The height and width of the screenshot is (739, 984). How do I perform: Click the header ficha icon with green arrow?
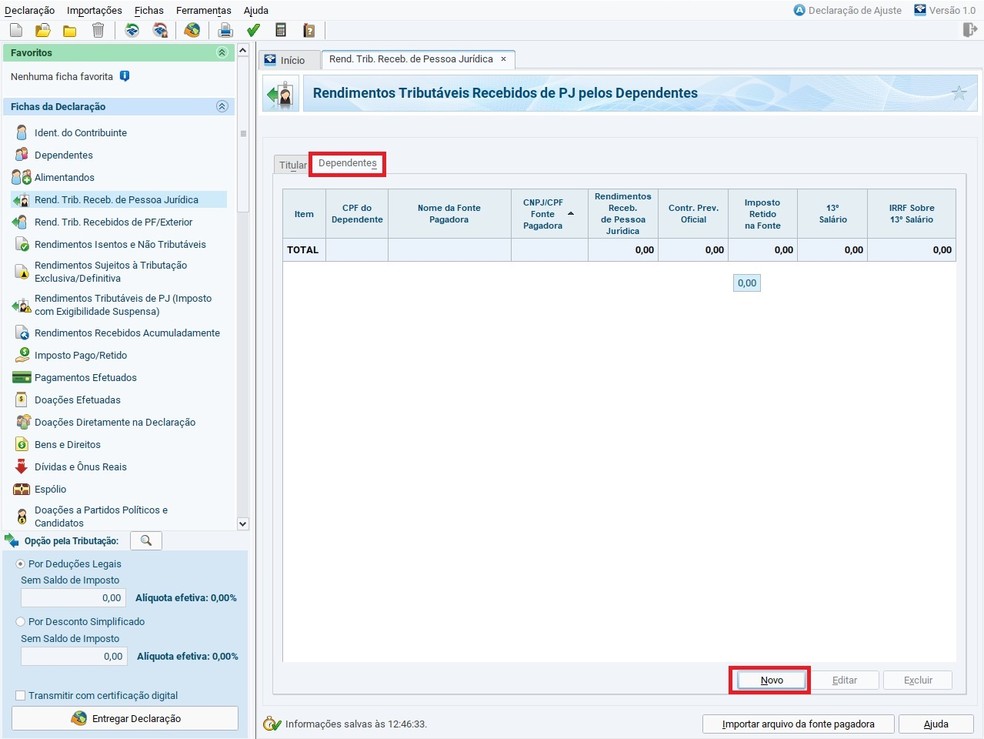pos(281,94)
